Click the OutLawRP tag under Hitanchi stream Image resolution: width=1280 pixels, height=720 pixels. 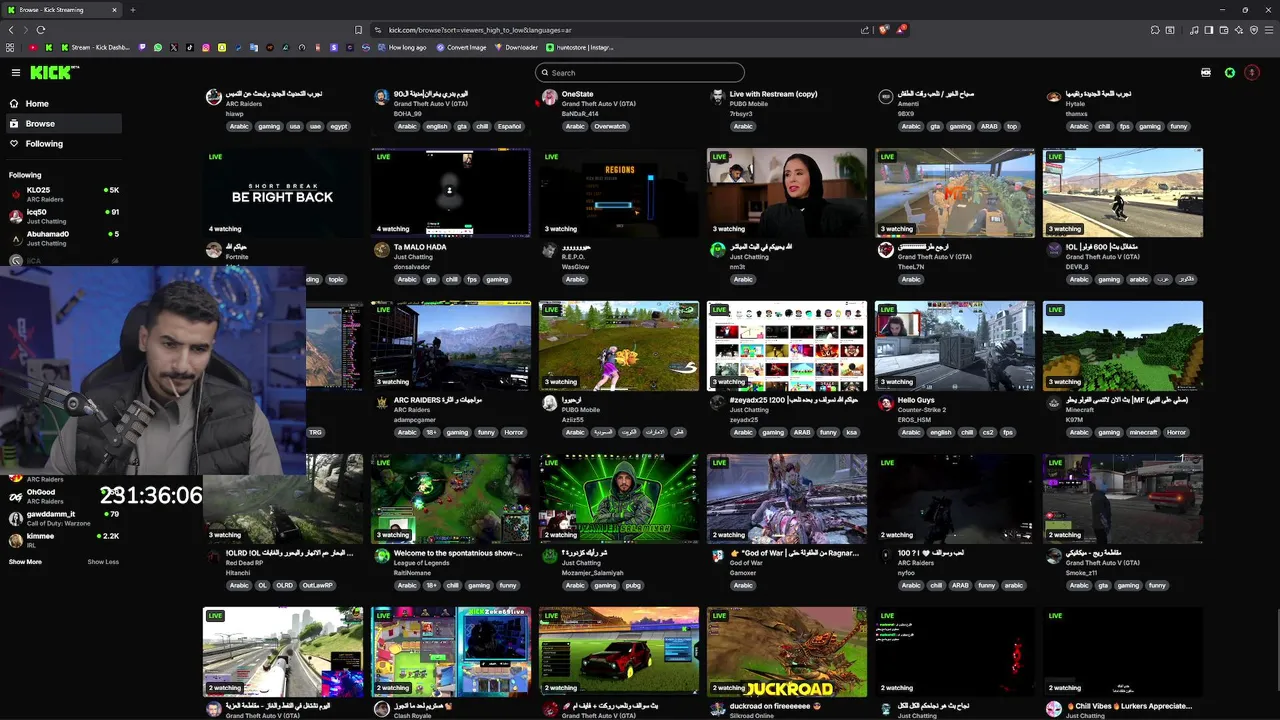317,586
